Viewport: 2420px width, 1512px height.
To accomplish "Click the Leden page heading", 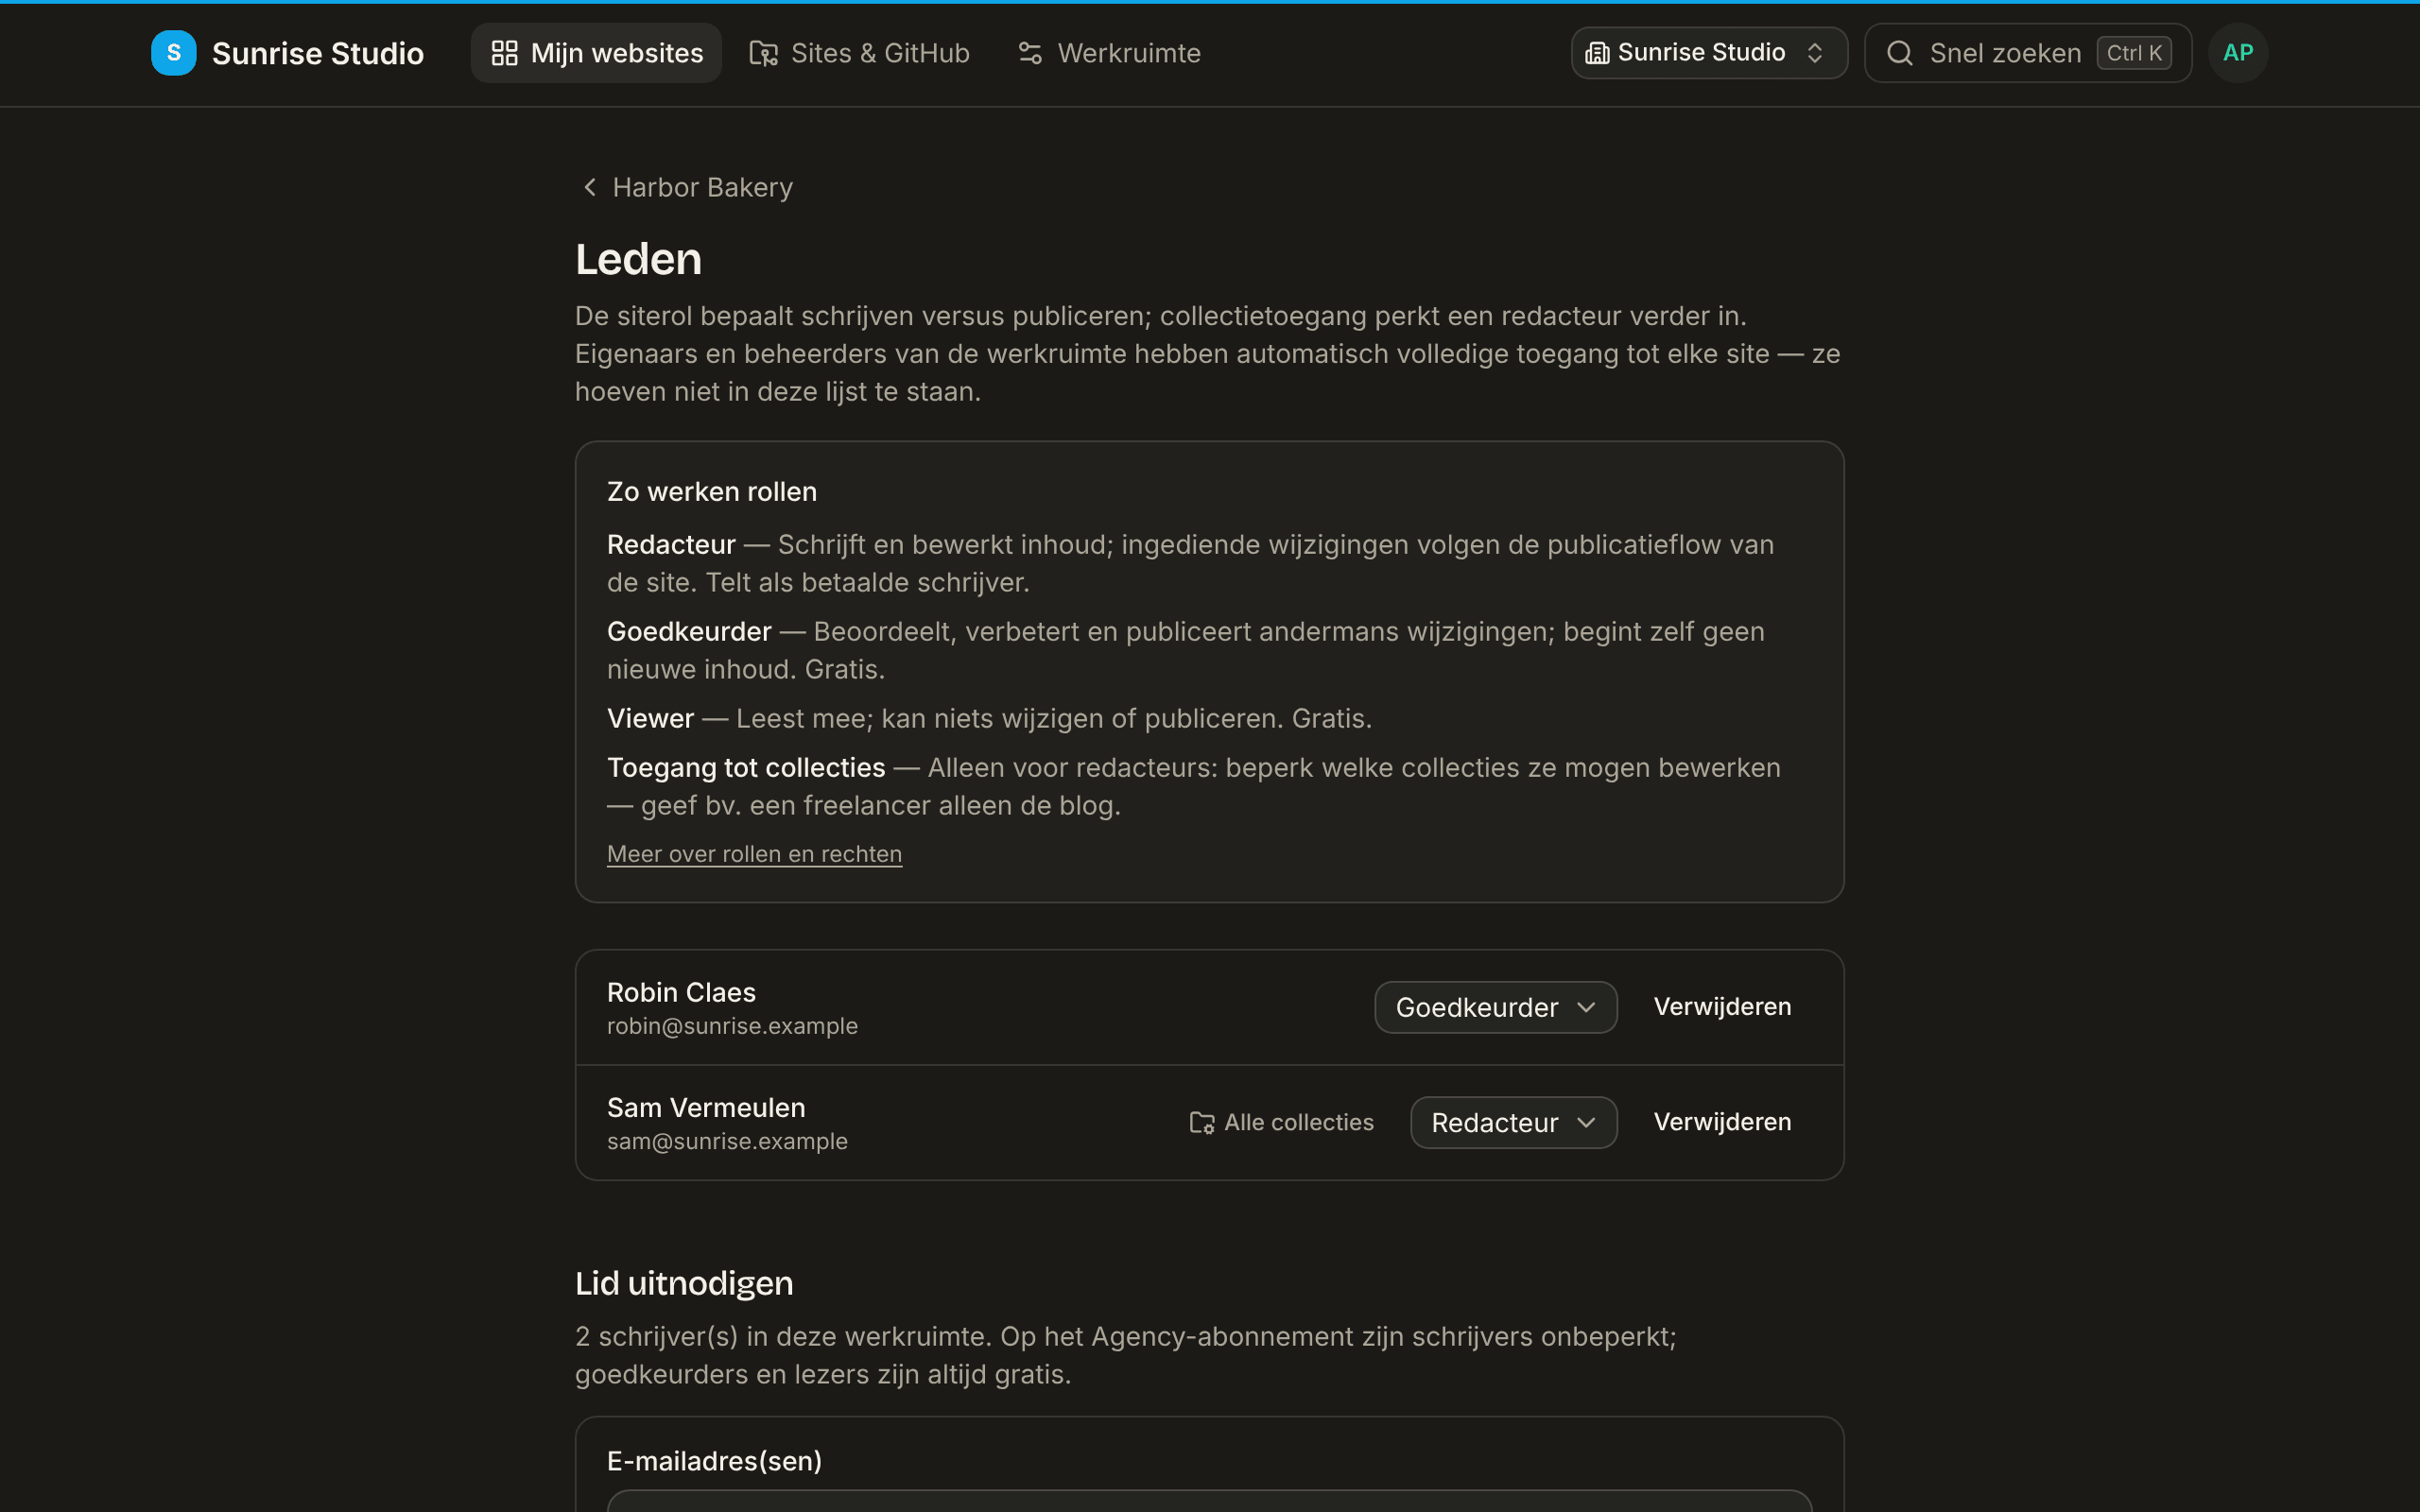I will [638, 259].
